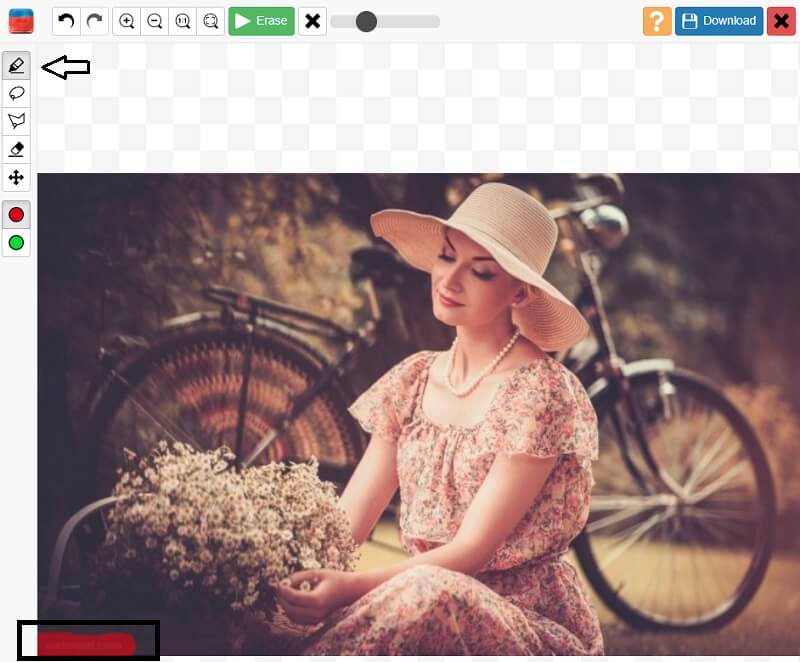
Task: Fit the image to the screen
Action: coord(212,20)
